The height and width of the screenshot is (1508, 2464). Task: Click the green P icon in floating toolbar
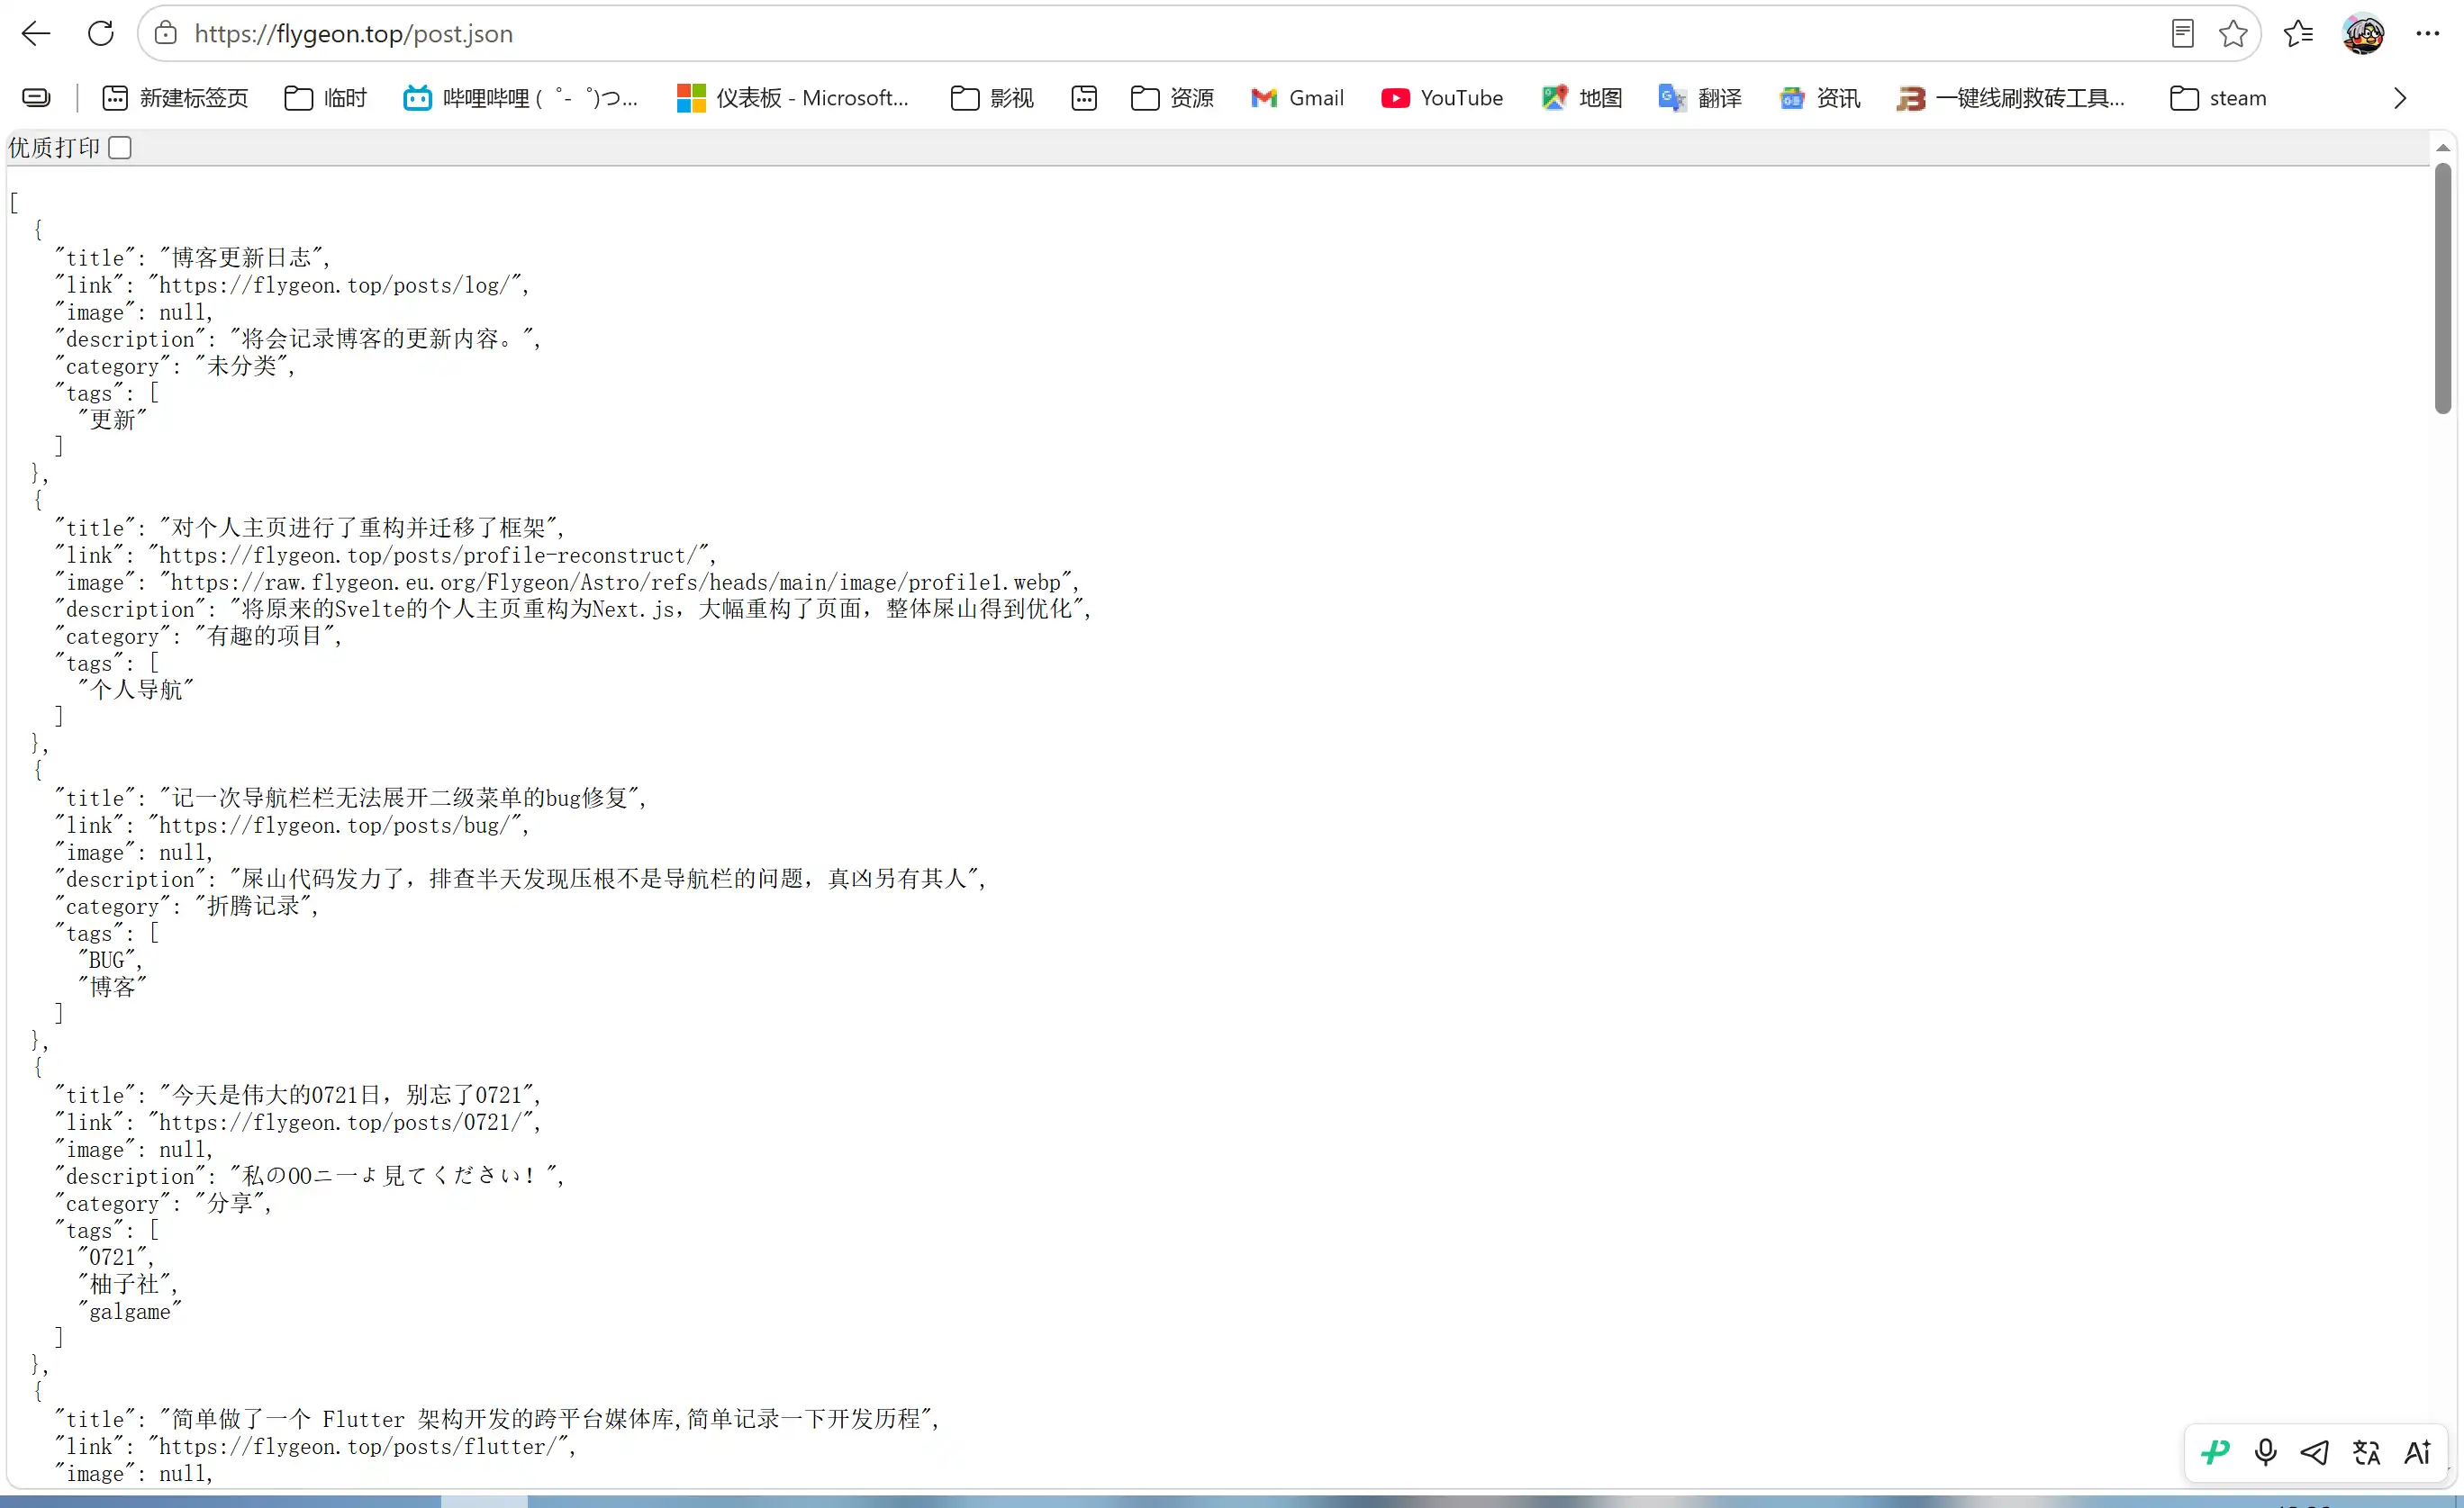[2216, 1452]
